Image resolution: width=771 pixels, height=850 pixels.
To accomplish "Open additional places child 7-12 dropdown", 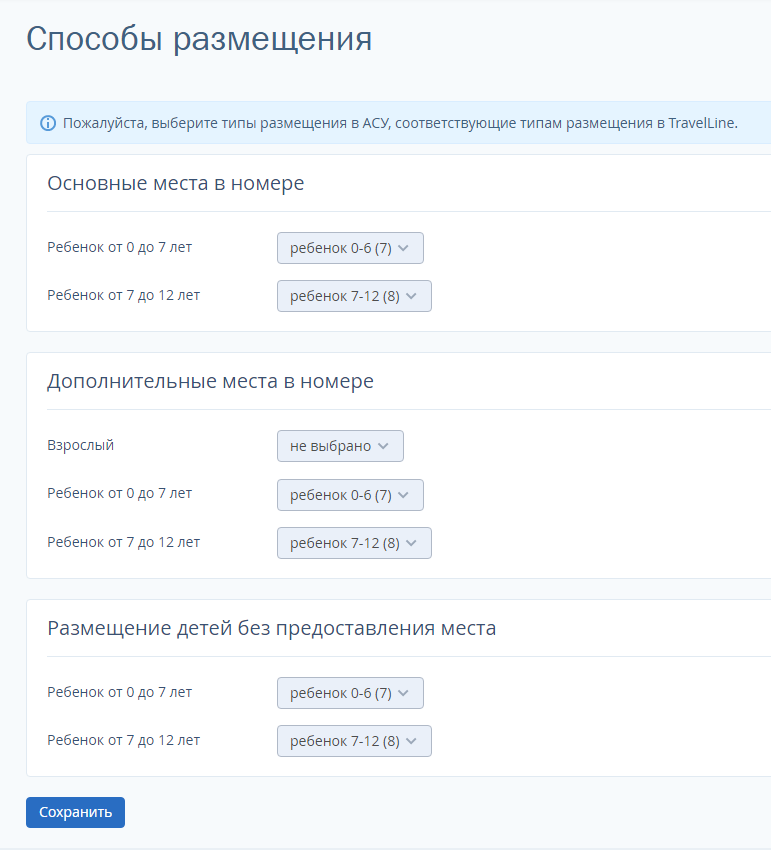I will 354,543.
